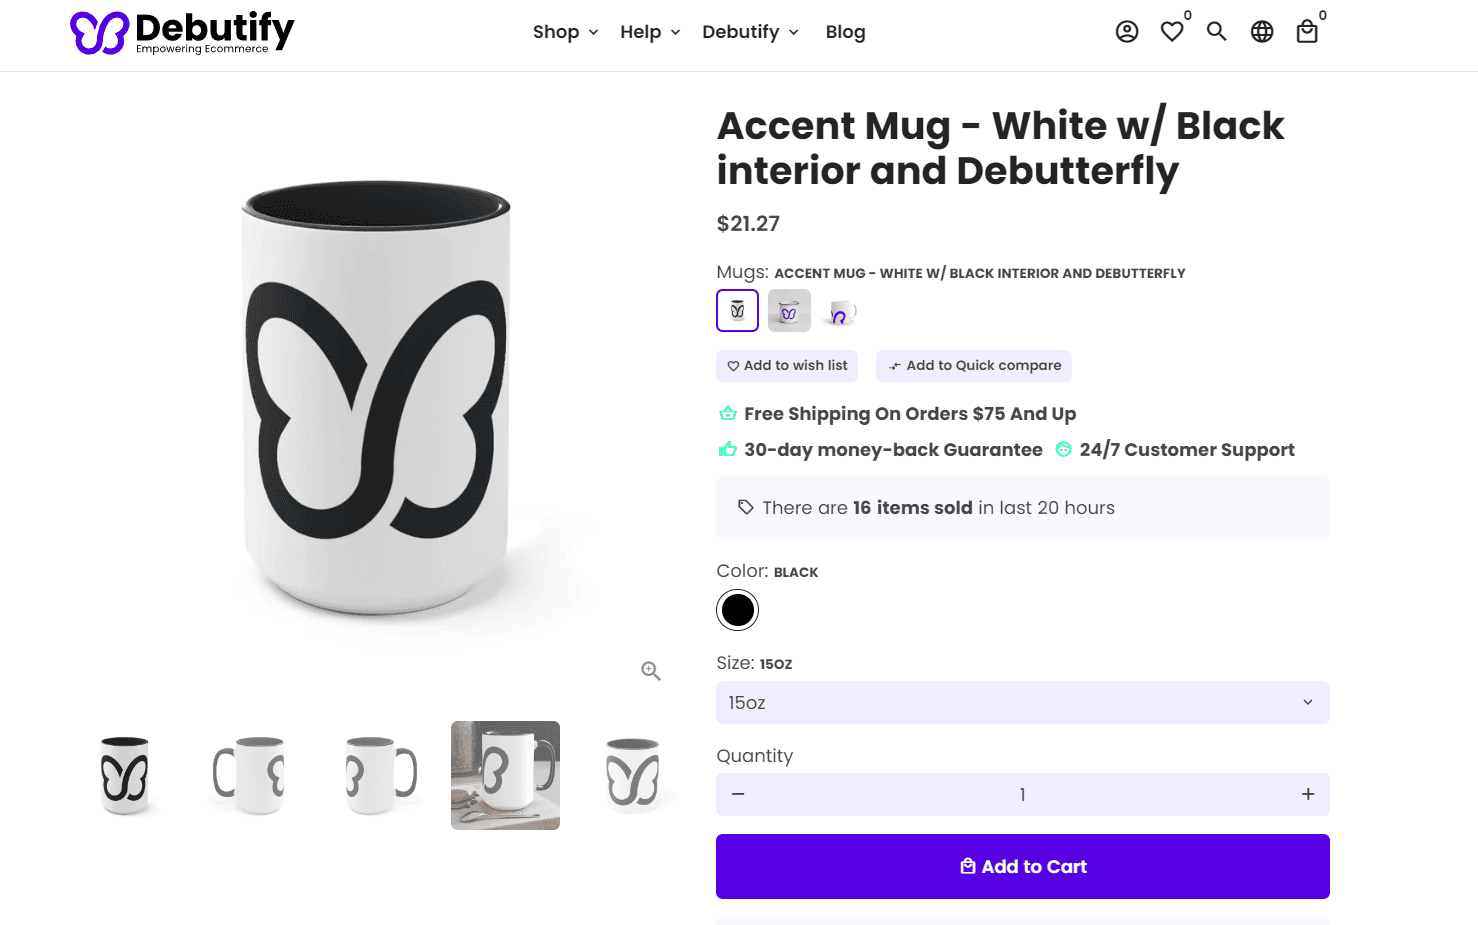This screenshot has height=925, width=1478.
Task: Click the zoom magnifier on the product image
Action: pyautogui.click(x=650, y=670)
